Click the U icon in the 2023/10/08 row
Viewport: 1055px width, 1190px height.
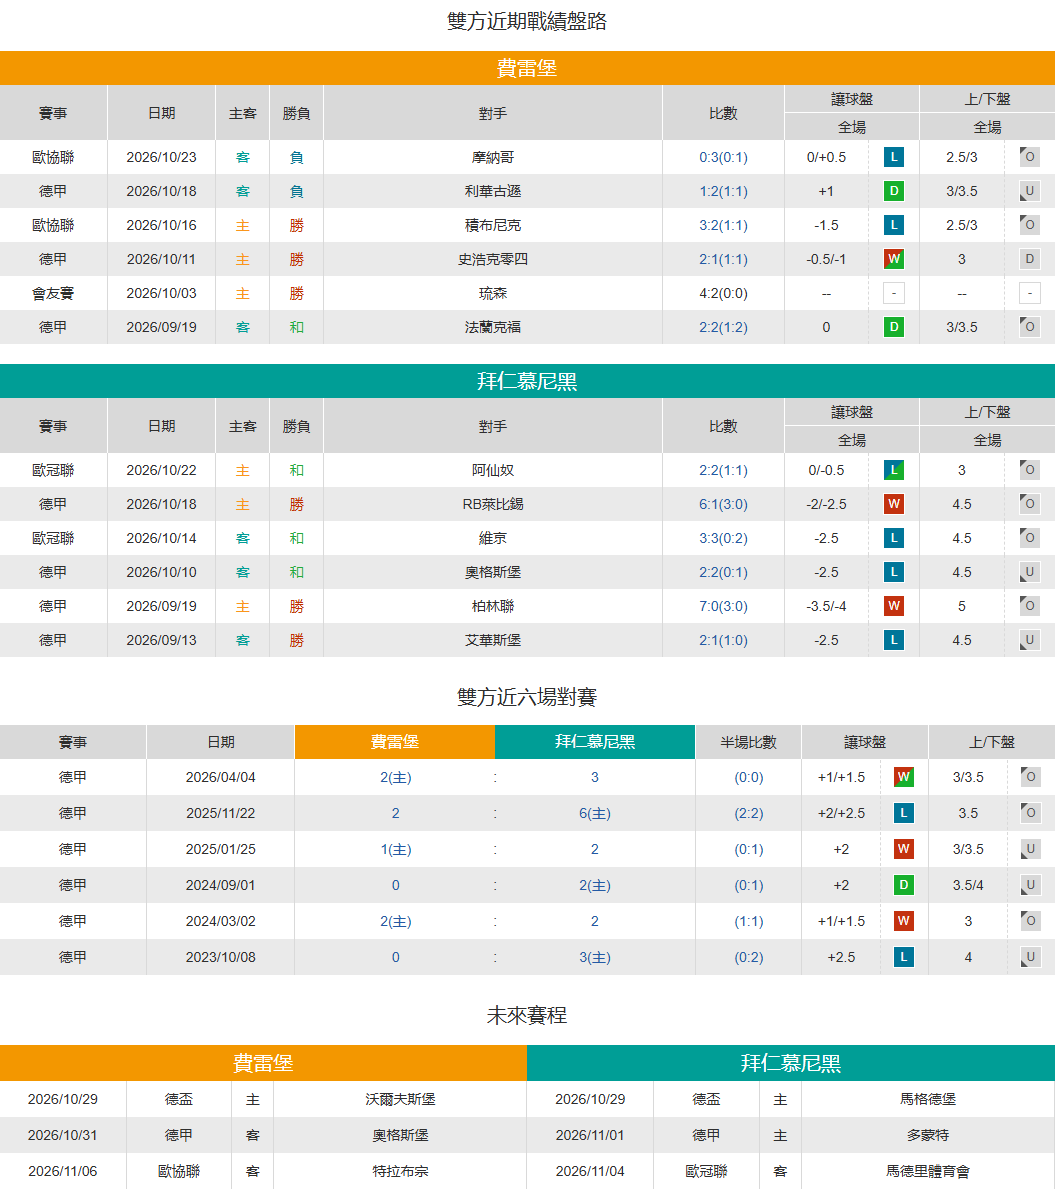click(x=1030, y=957)
